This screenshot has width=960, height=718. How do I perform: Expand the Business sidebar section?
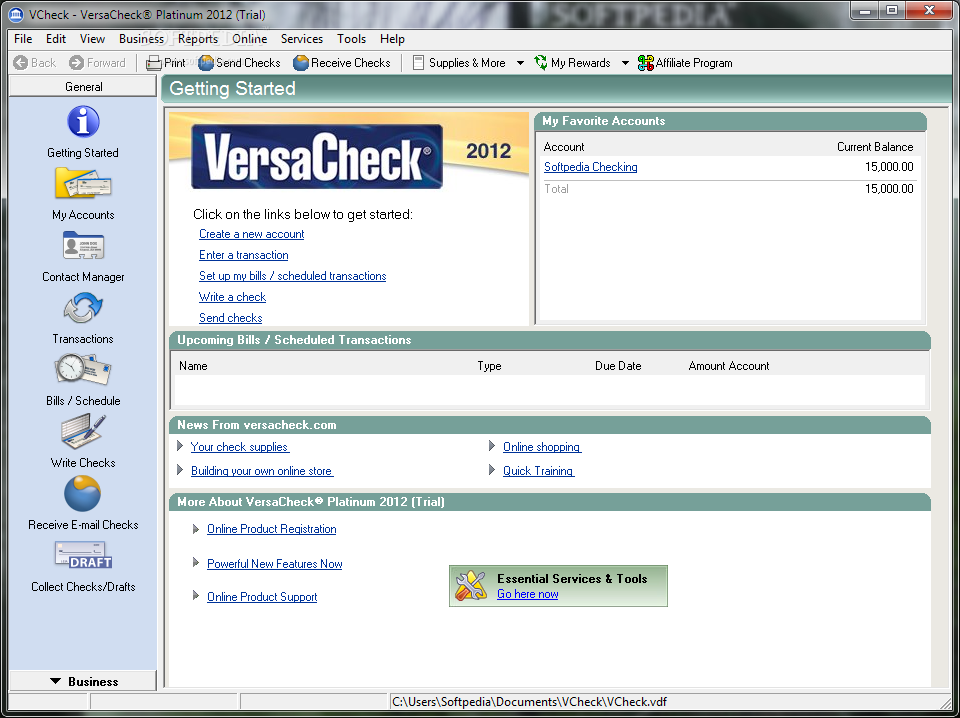coord(83,681)
